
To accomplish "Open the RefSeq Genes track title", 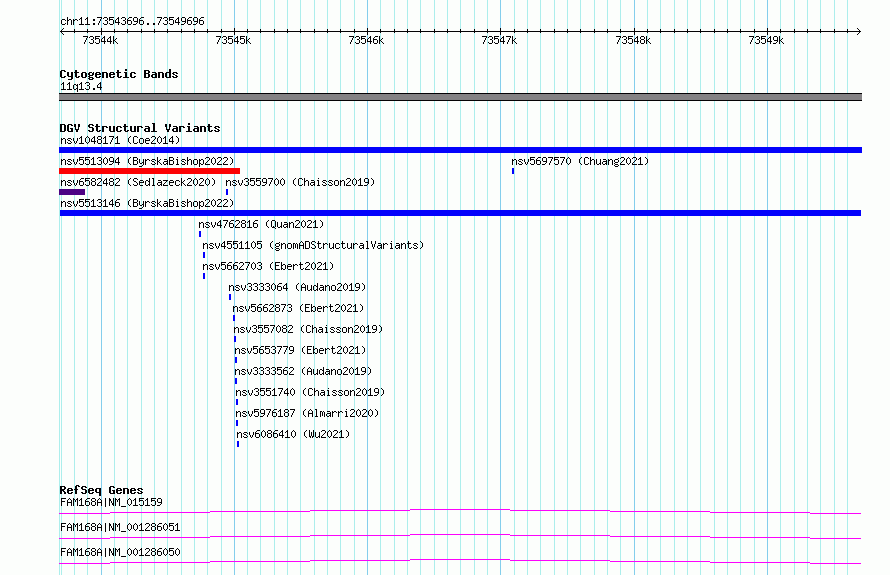I will pyautogui.click(x=102, y=490).
